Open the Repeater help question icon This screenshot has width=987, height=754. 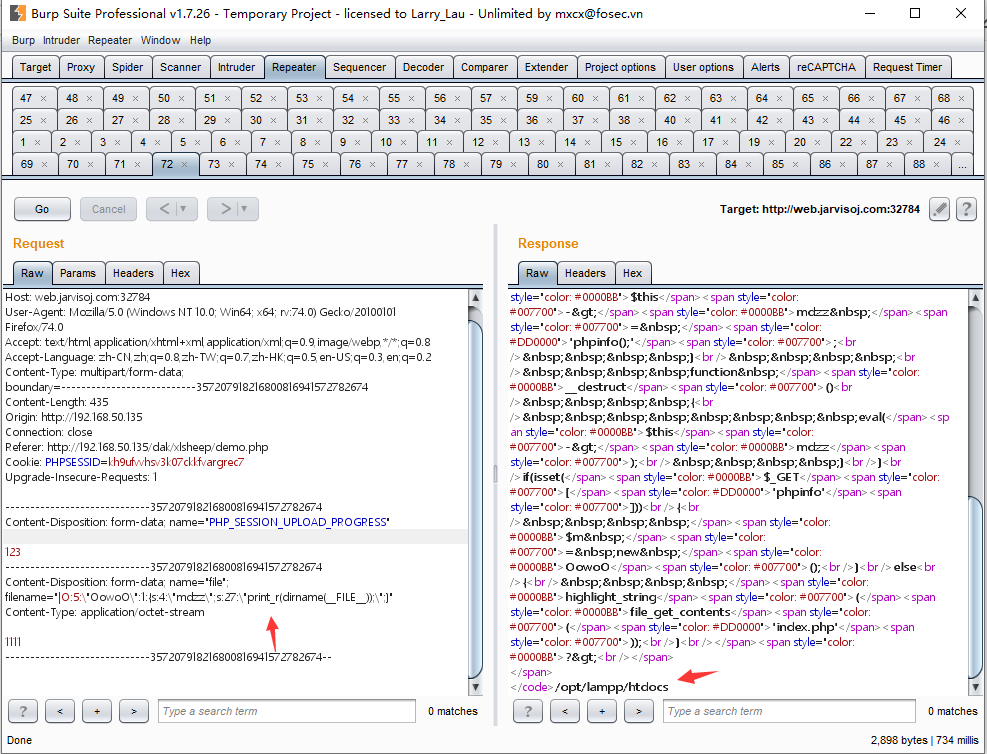pos(966,209)
